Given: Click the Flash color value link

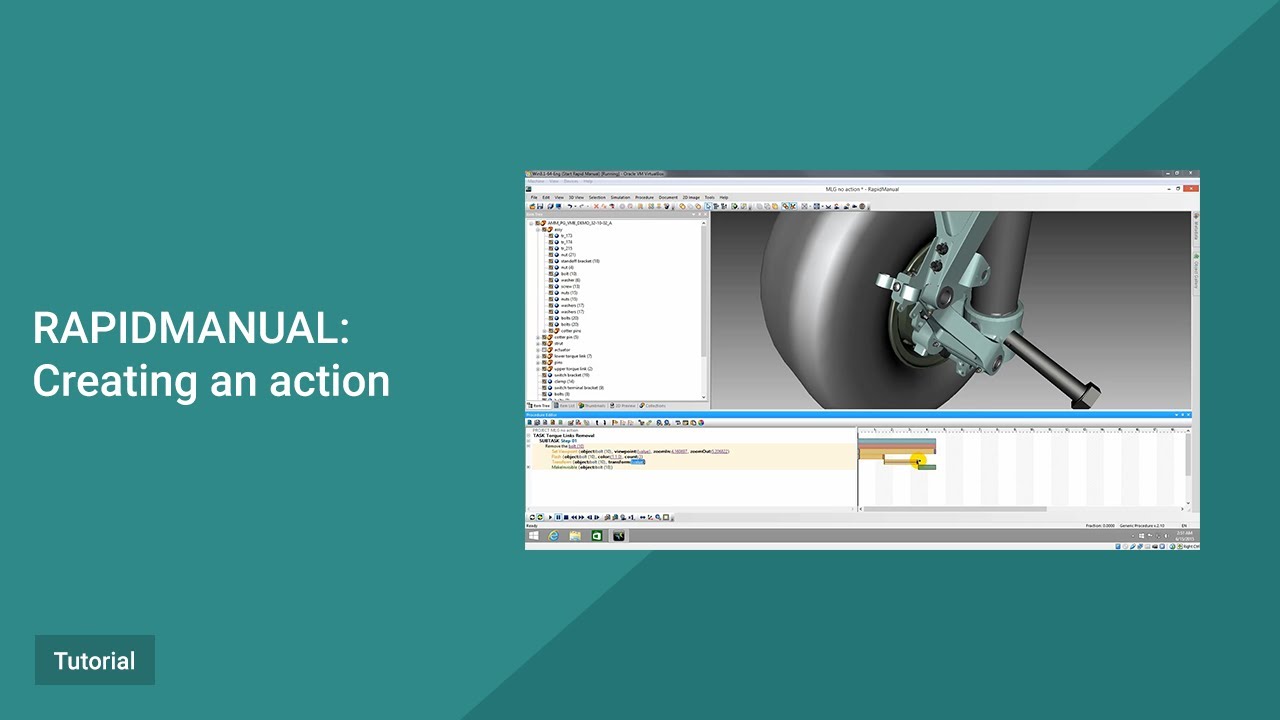Looking at the screenshot, I should pyautogui.click(x=616, y=457).
